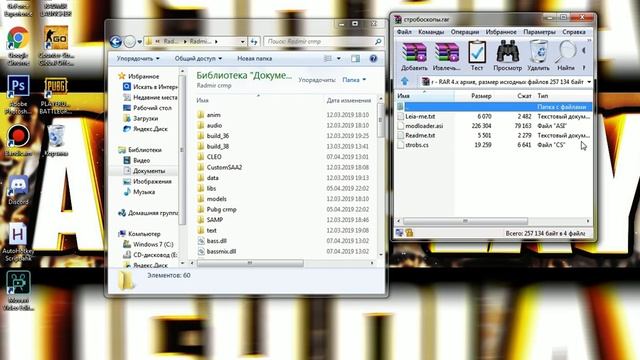The height and width of the screenshot is (360, 640).
Task: Select Windows 7 (C:) drive in the tree
Action: [153, 244]
